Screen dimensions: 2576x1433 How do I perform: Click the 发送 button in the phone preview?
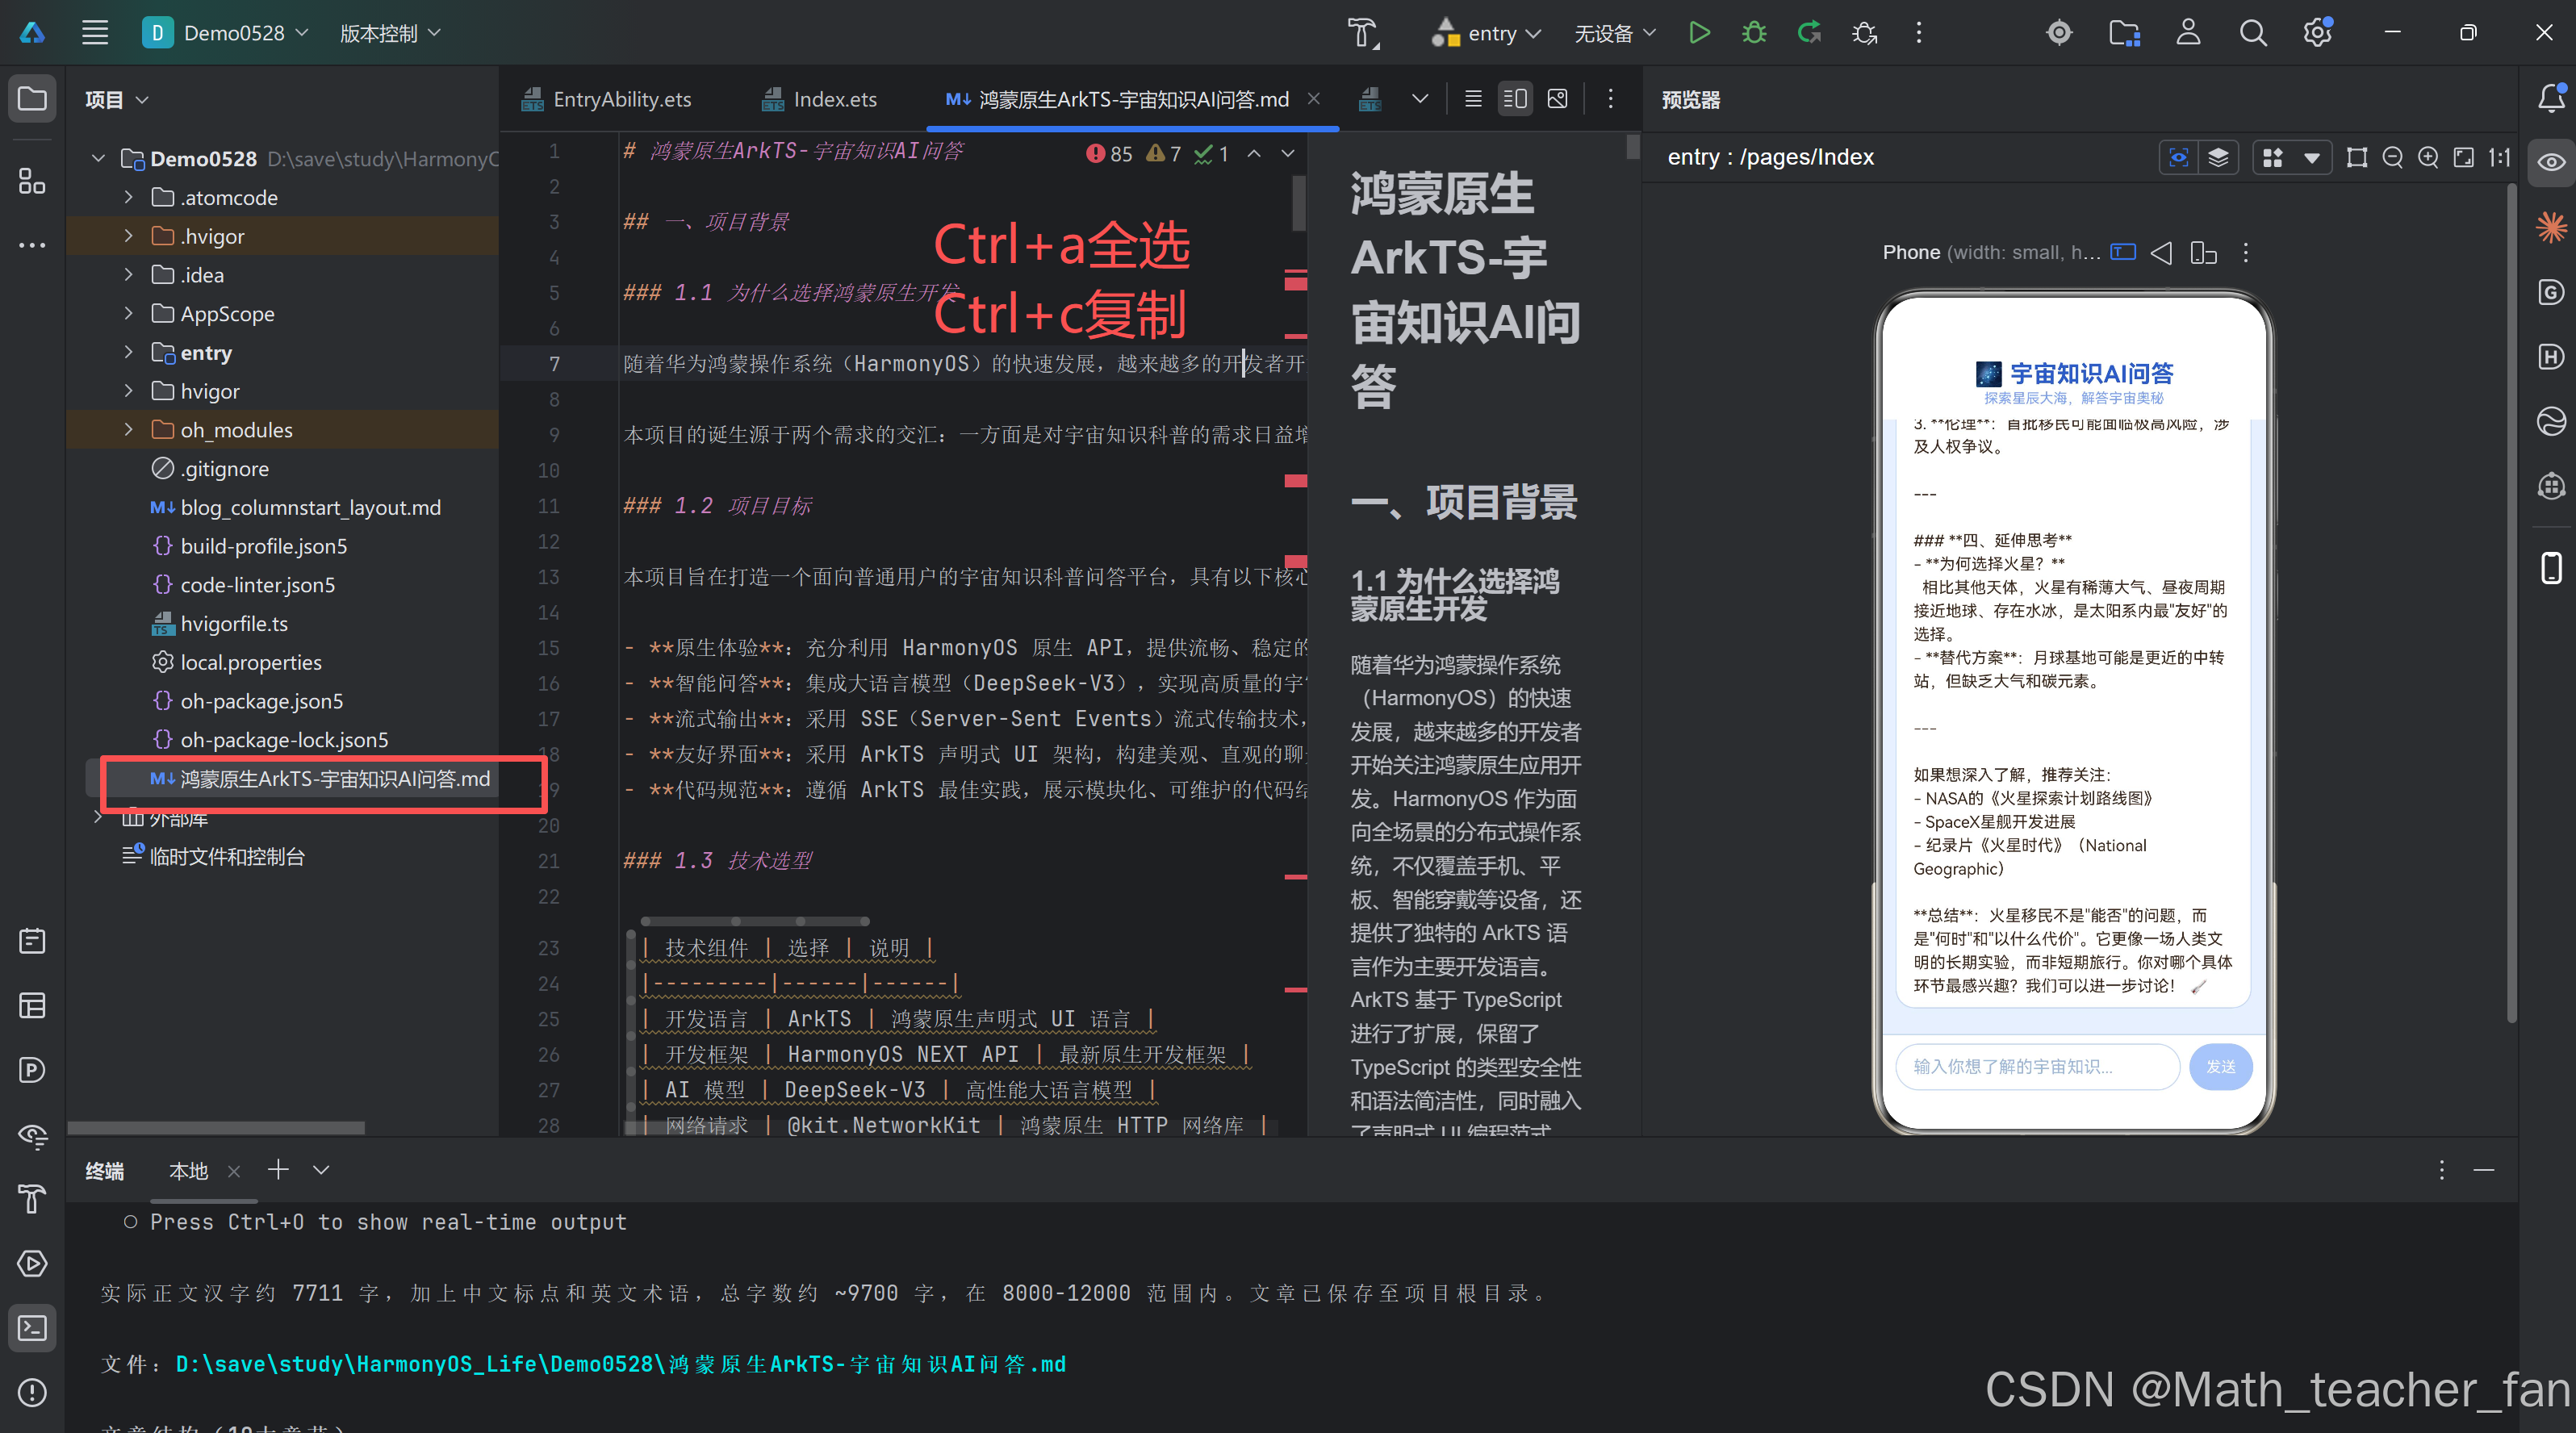(x=2220, y=1066)
